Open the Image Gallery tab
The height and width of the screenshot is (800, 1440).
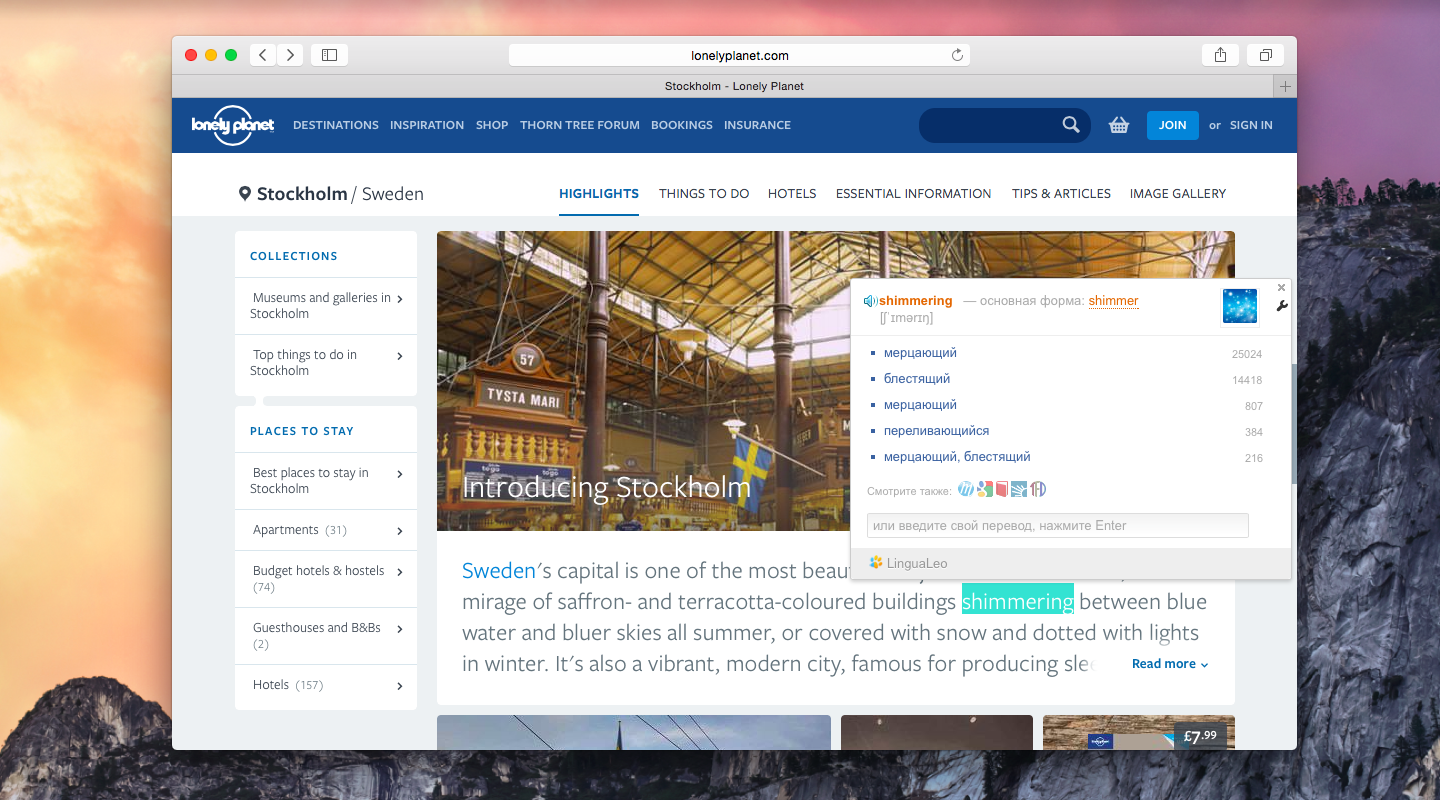coord(1178,194)
